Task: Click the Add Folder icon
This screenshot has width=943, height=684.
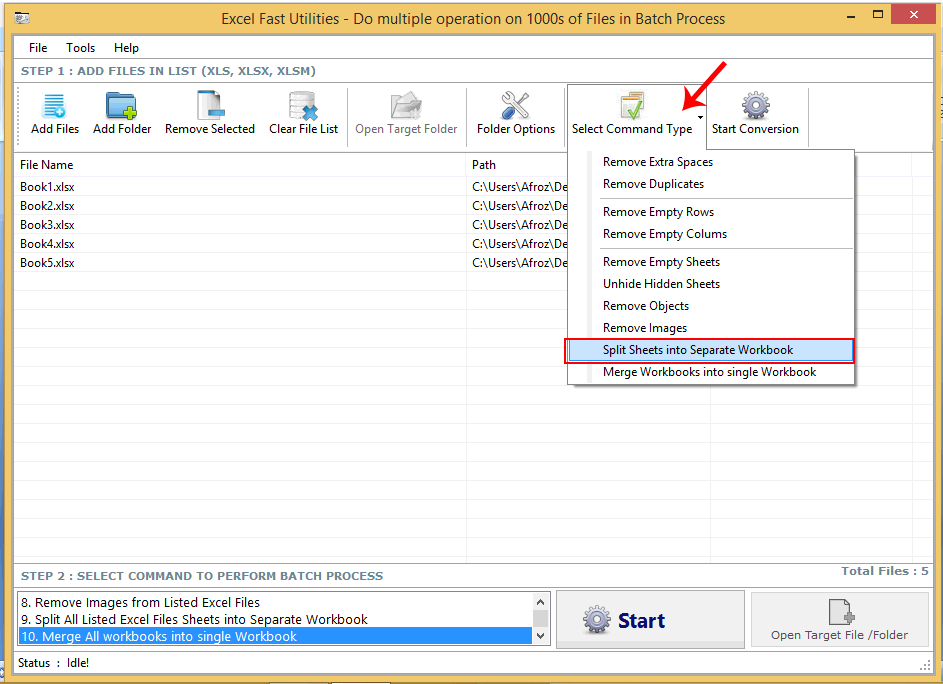Action: [121, 104]
